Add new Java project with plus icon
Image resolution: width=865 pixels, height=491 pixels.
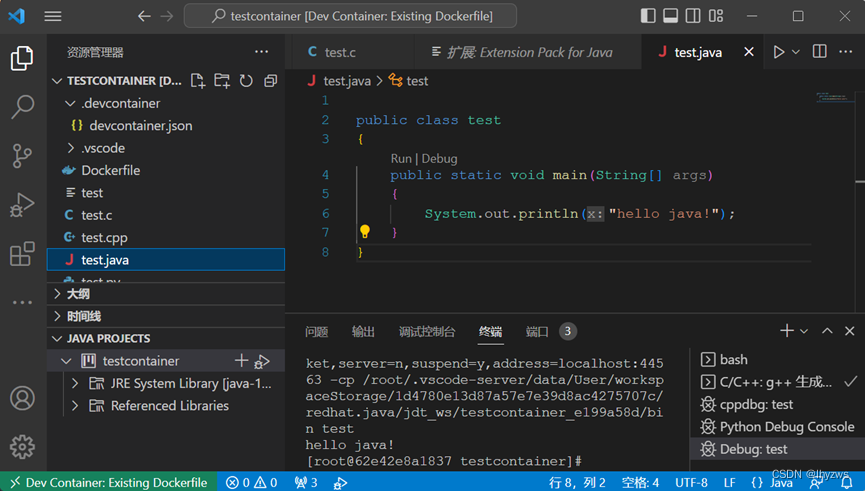point(241,361)
